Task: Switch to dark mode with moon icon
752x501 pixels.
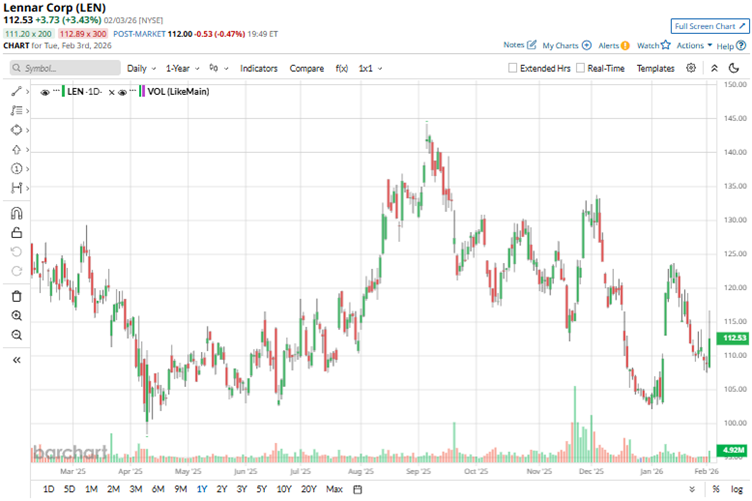Action: coord(734,68)
